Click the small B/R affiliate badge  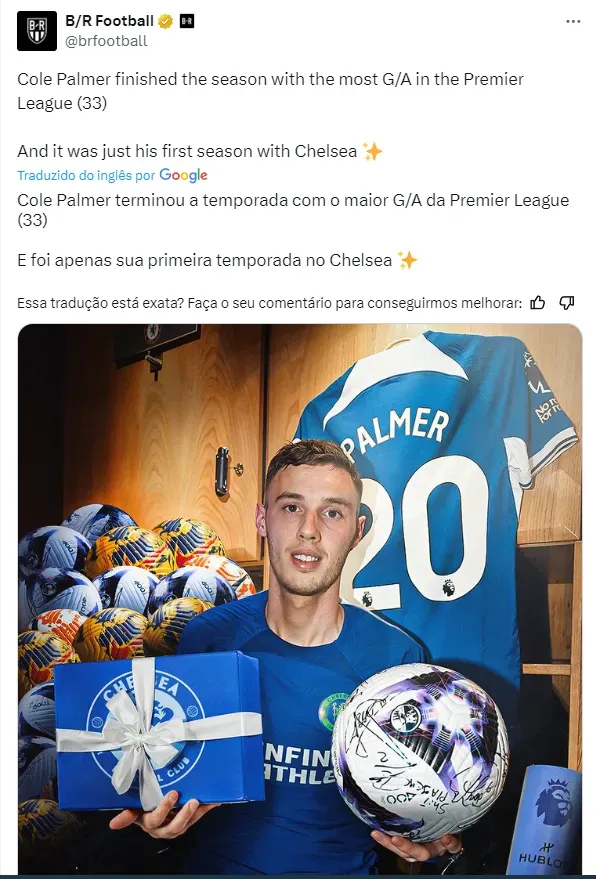[187, 21]
